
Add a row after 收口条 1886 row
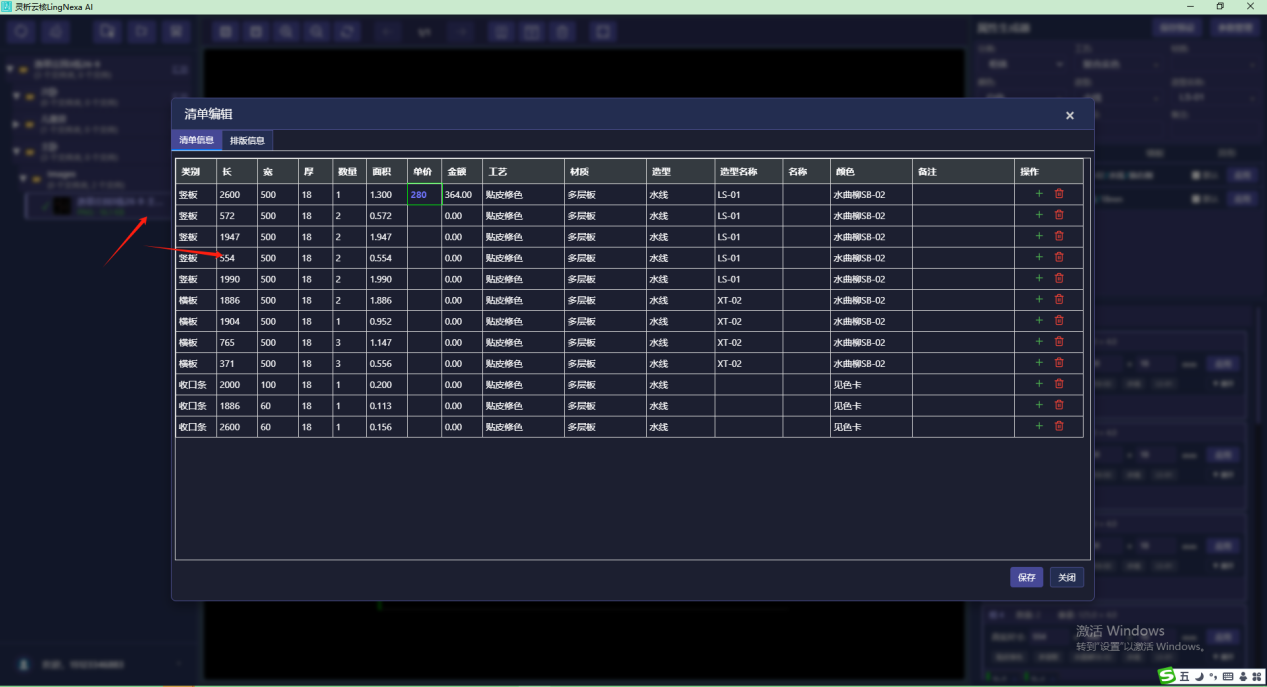1039,405
